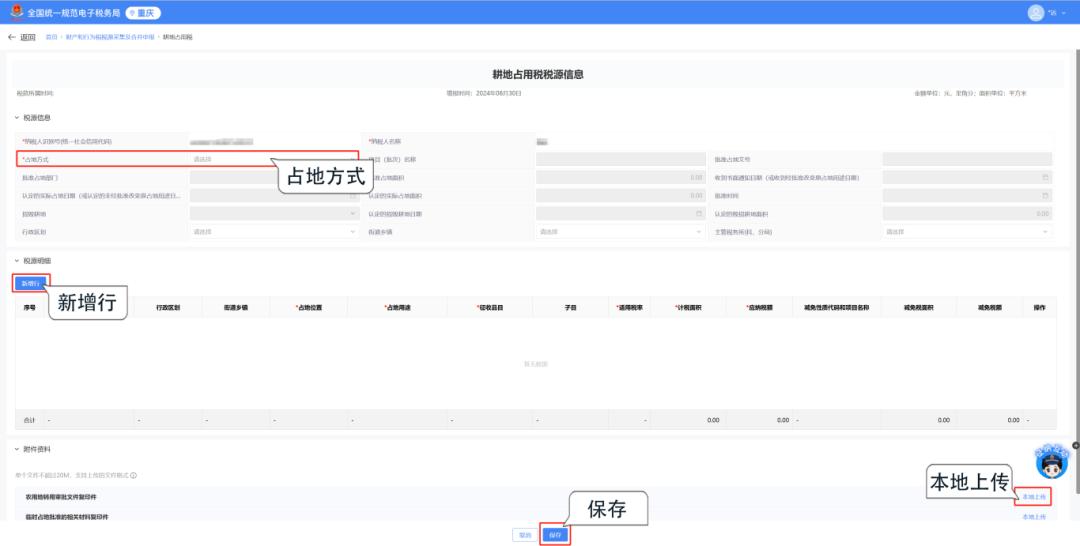Image resolution: width=1080 pixels, height=546 pixels.
Task: Go to 首页 in breadcrumb
Action: pos(51,37)
